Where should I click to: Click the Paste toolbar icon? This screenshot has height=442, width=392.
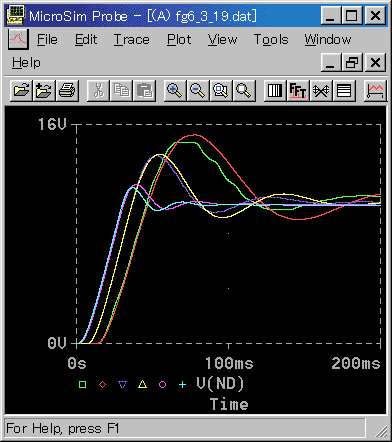[144, 91]
